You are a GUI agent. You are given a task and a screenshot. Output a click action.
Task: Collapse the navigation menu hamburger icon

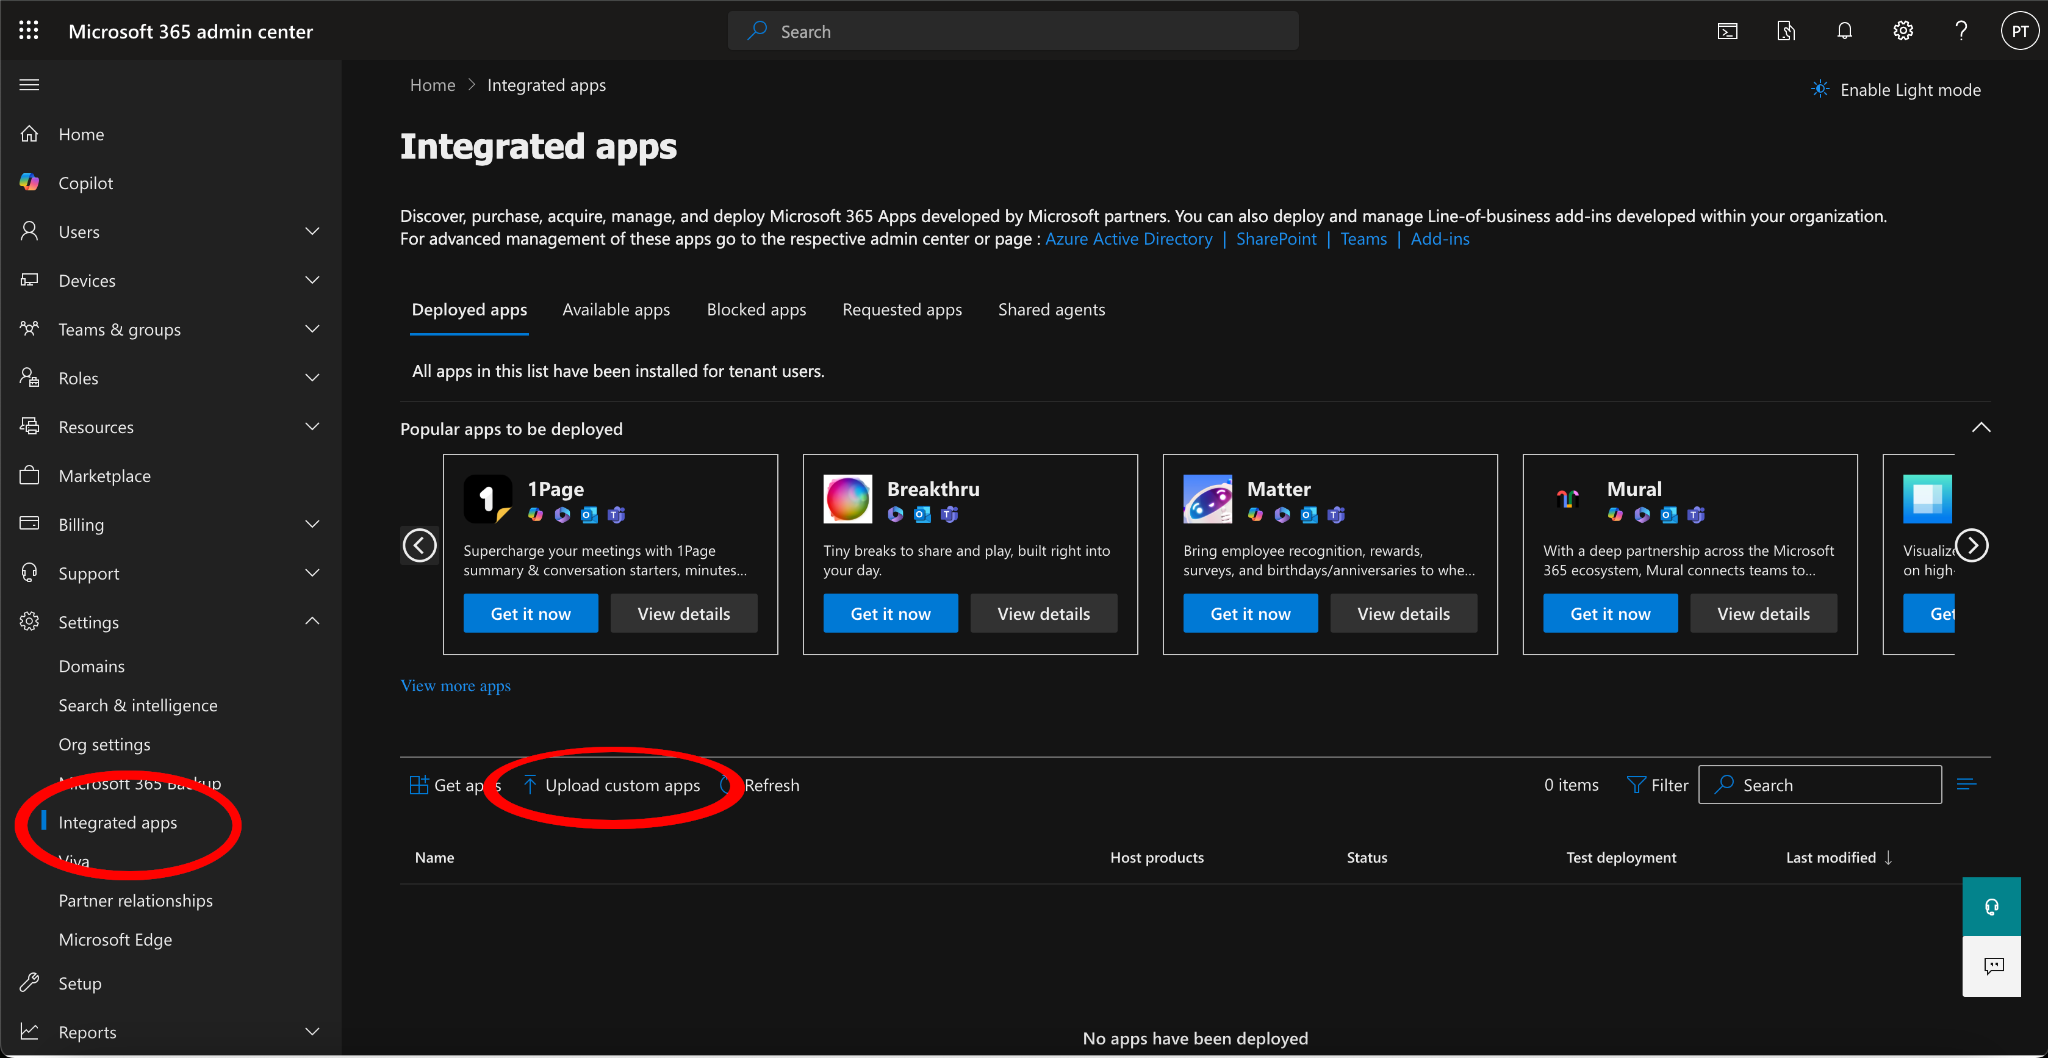click(x=29, y=85)
